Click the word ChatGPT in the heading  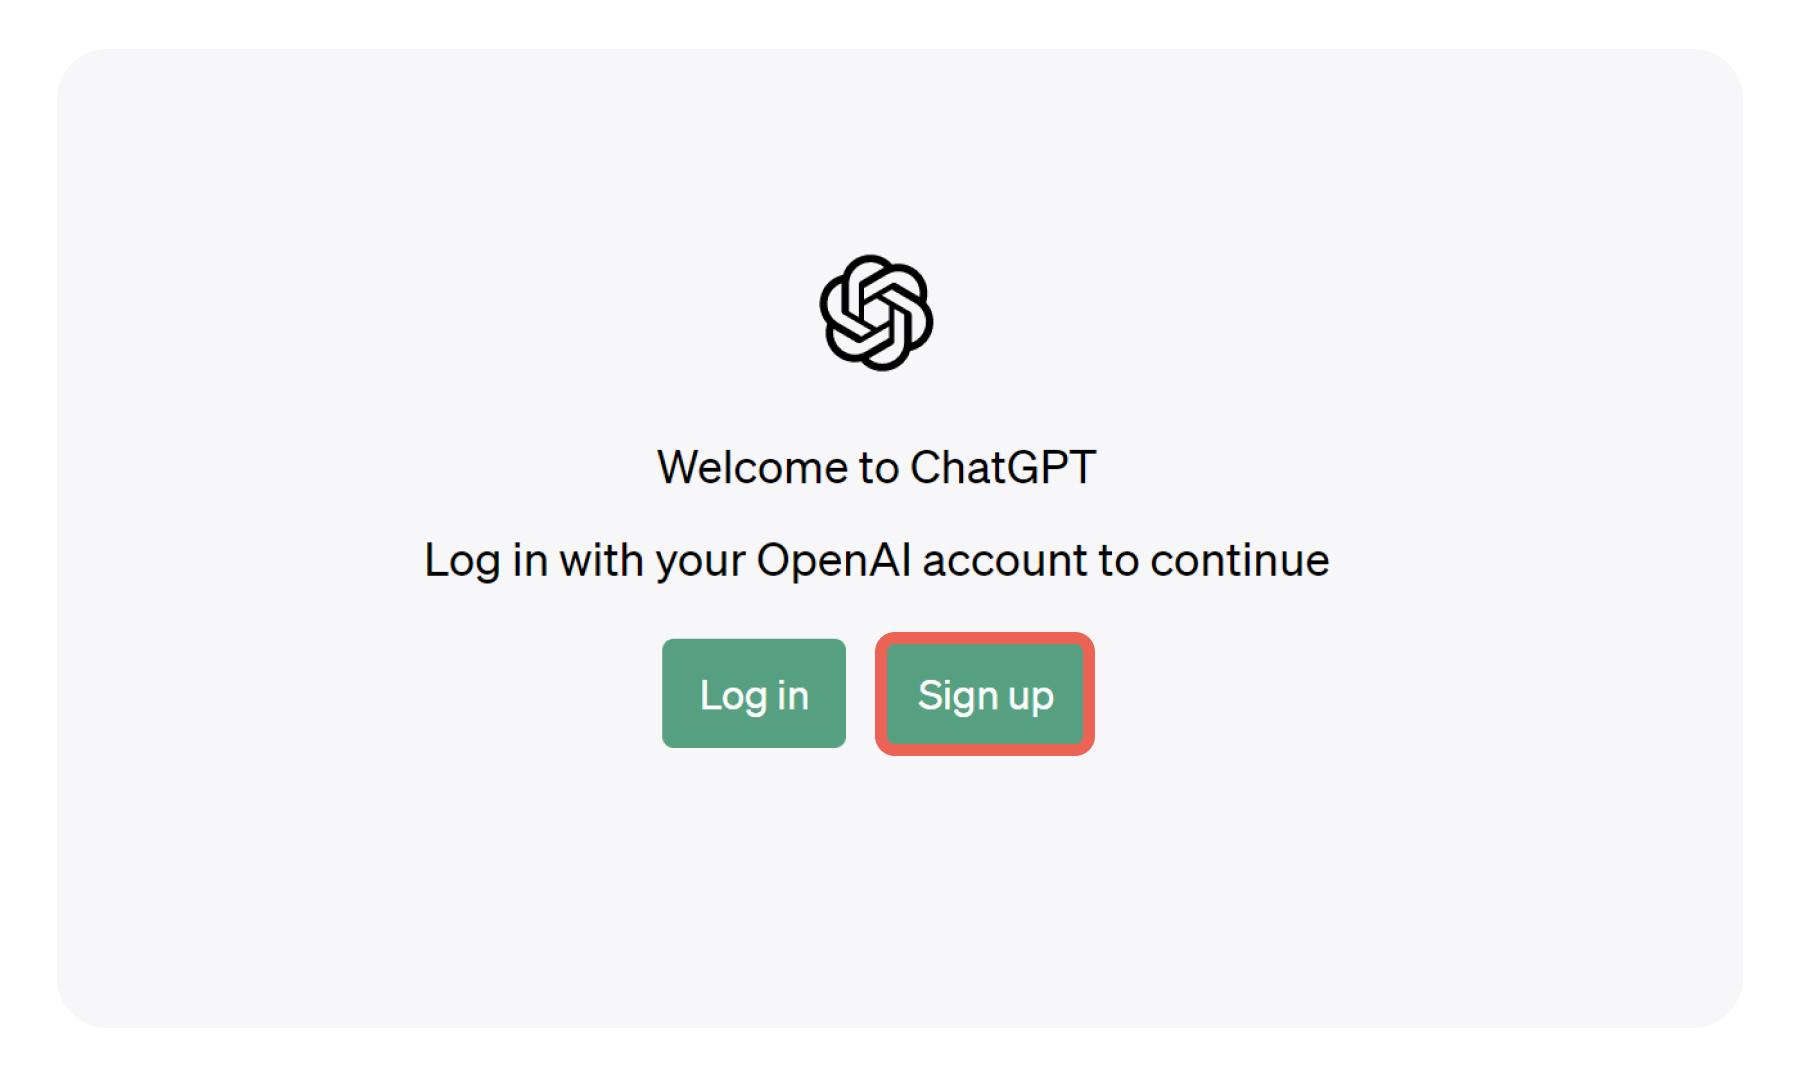tap(1003, 467)
